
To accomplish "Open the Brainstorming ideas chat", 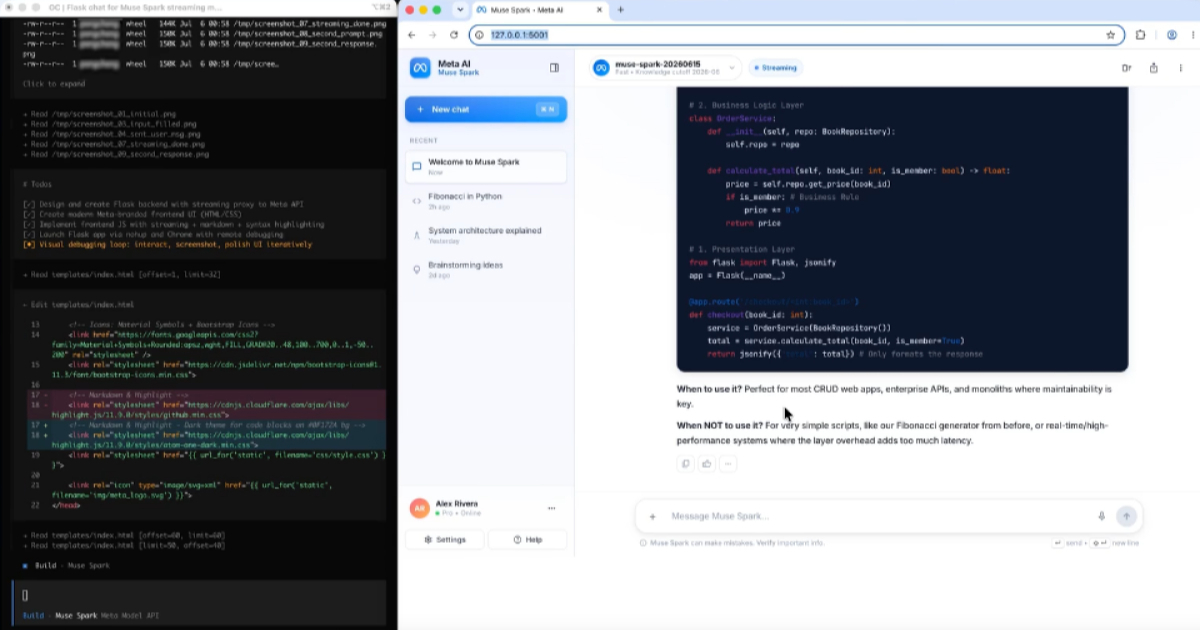I will click(485, 269).
